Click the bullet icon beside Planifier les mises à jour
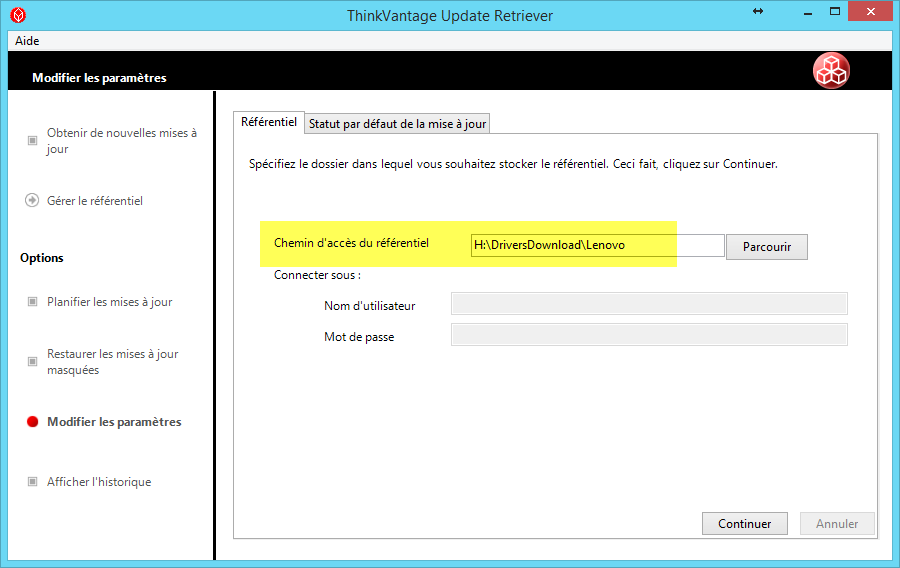Image resolution: width=900 pixels, height=568 pixels. point(33,302)
